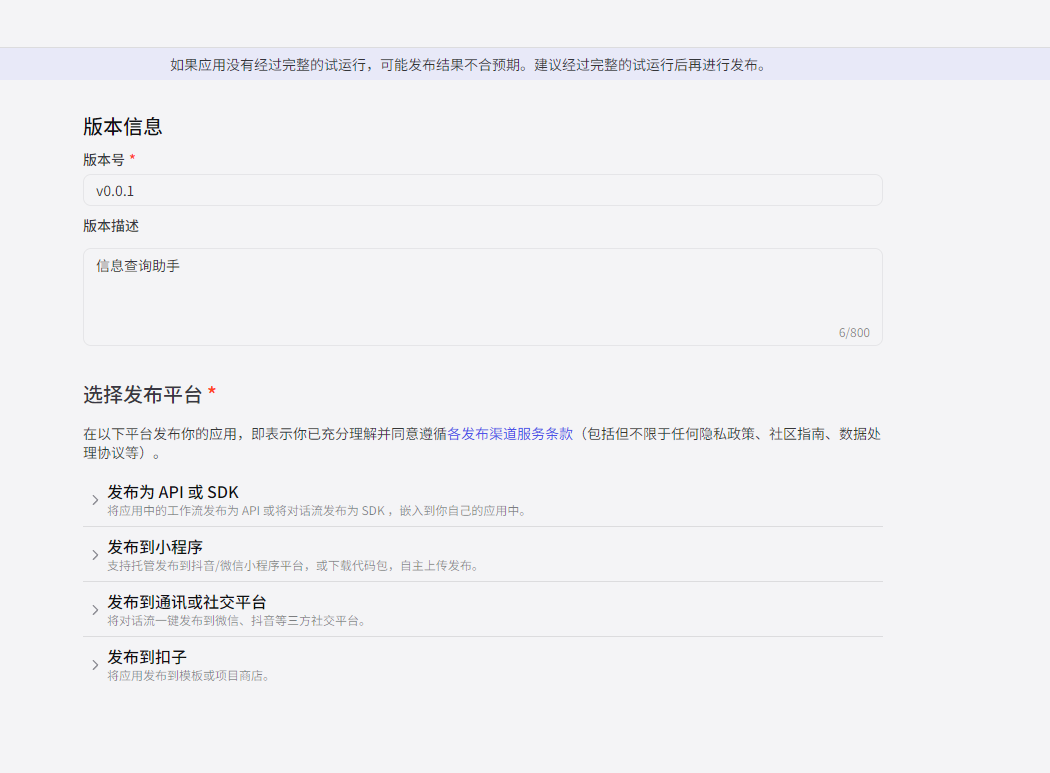Click the 版本描述 field label
The height and width of the screenshot is (773, 1050).
point(111,226)
